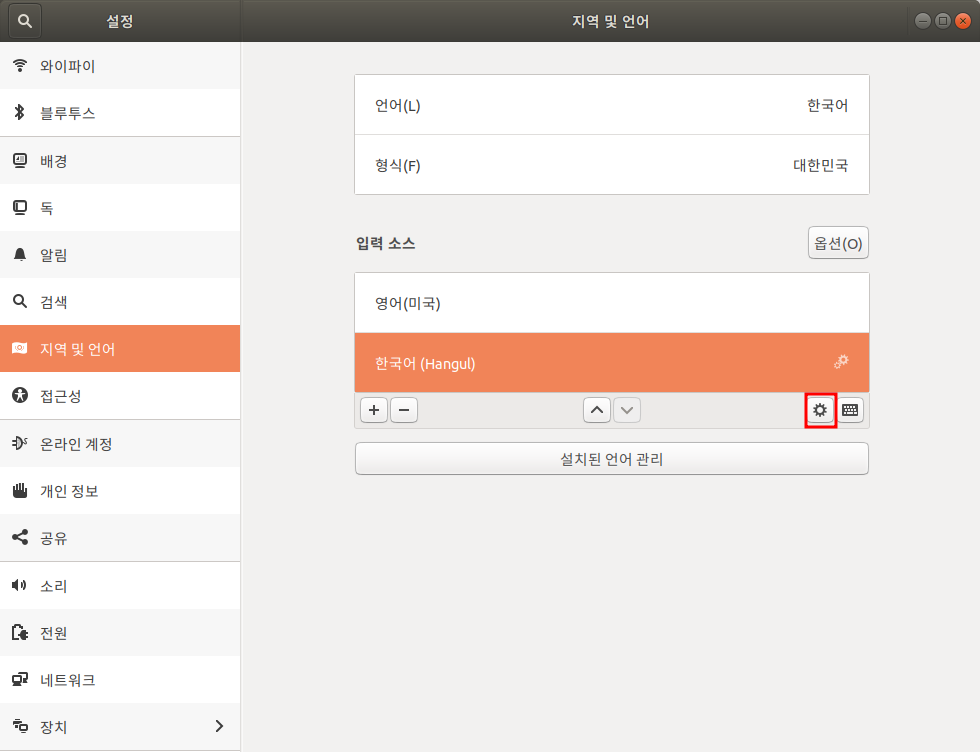Click the speaker icon next to 소리
Image resolution: width=980 pixels, height=752 pixels.
[20, 585]
